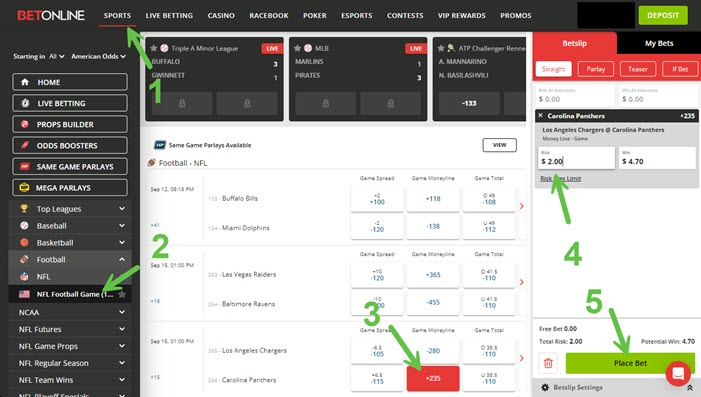The image size is (701, 397).
Task: Click the Basketball ball icon
Action: 24,242
